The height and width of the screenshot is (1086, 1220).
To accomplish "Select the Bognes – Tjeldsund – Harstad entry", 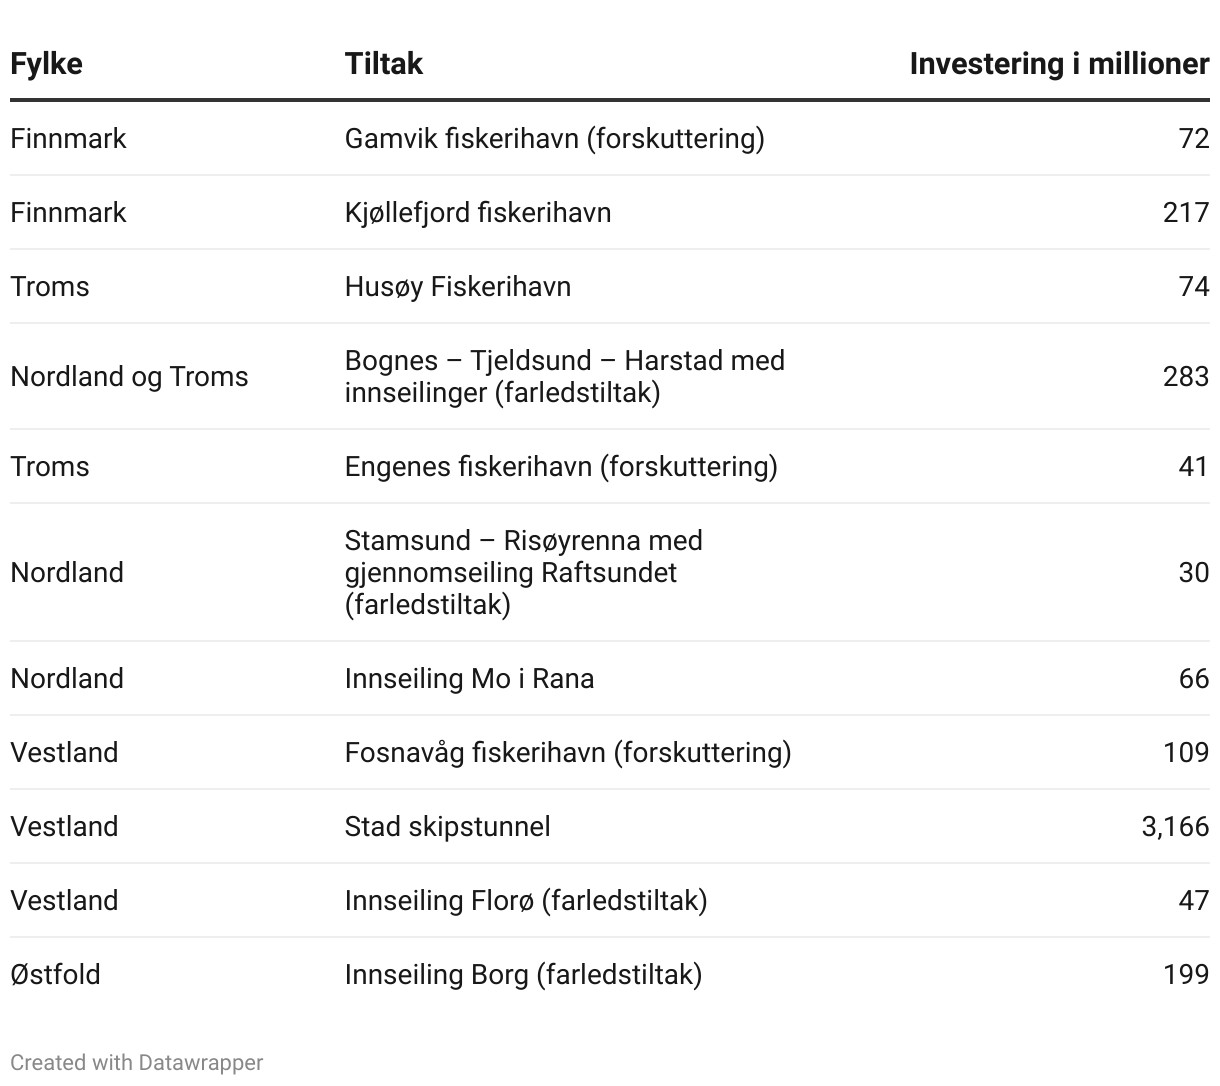I will tap(564, 376).
